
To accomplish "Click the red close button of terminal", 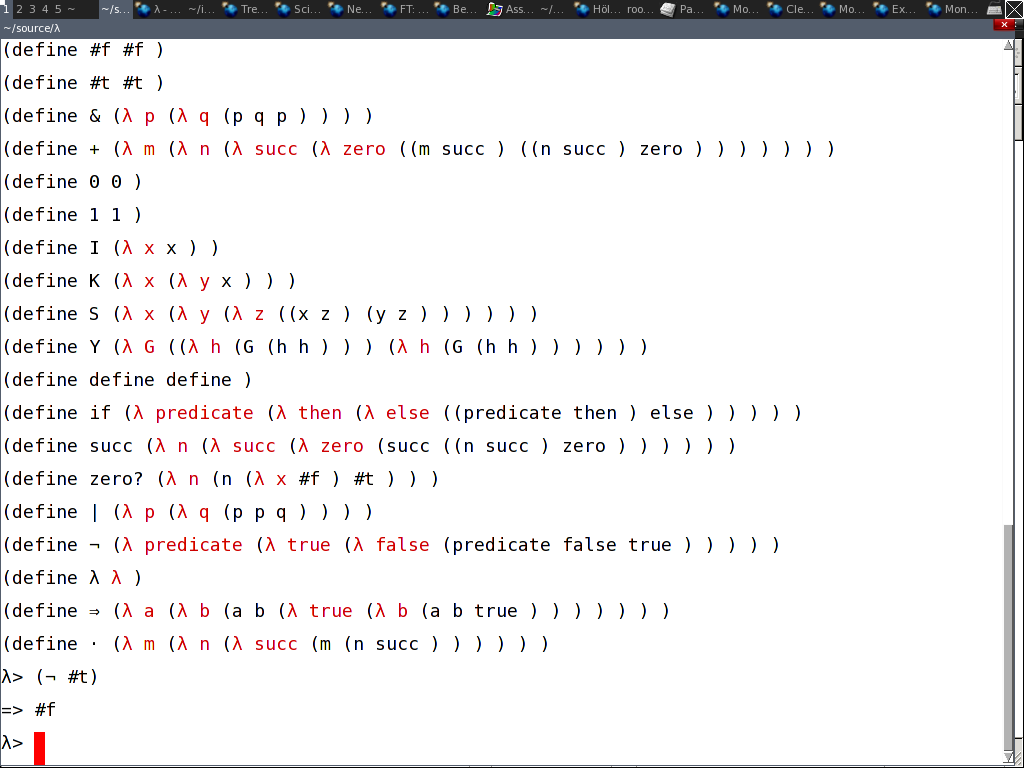I will [1004, 25].
